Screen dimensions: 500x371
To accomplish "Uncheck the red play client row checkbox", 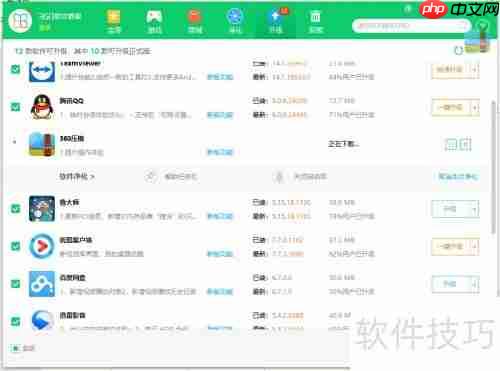I will [15, 246].
